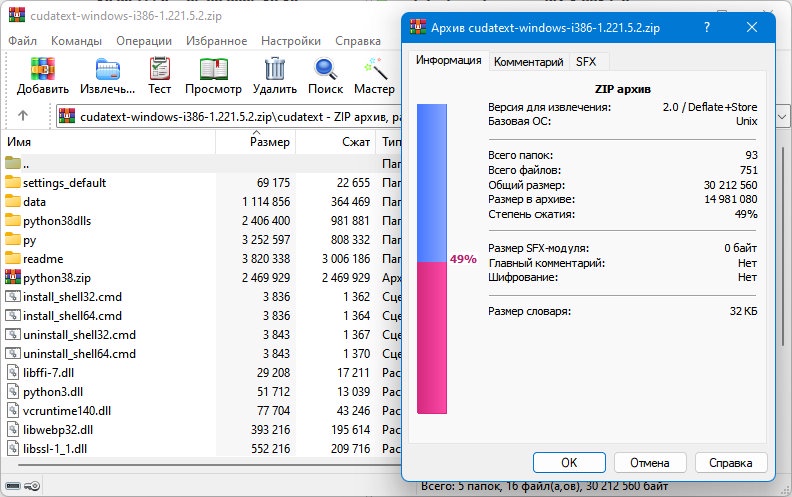The image size is (792, 497).
Task: Open the Файл menu
Action: click(22, 41)
